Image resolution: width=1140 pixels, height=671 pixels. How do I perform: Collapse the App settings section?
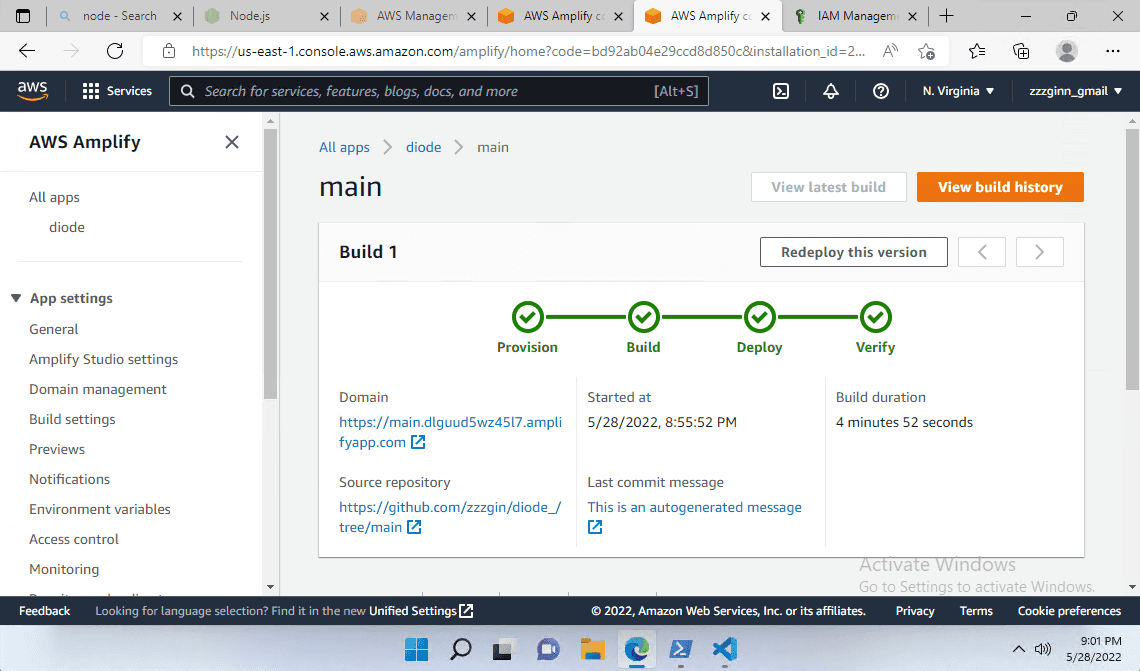pos(16,298)
